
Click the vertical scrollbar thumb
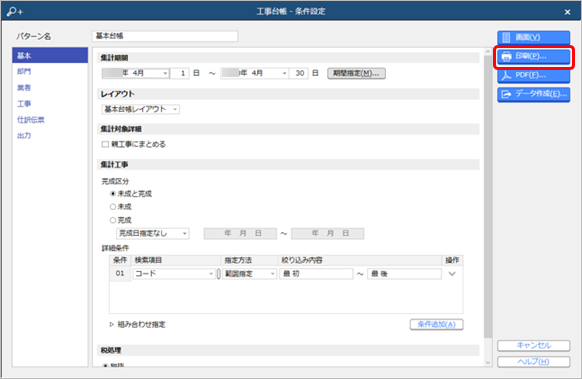coord(488,197)
